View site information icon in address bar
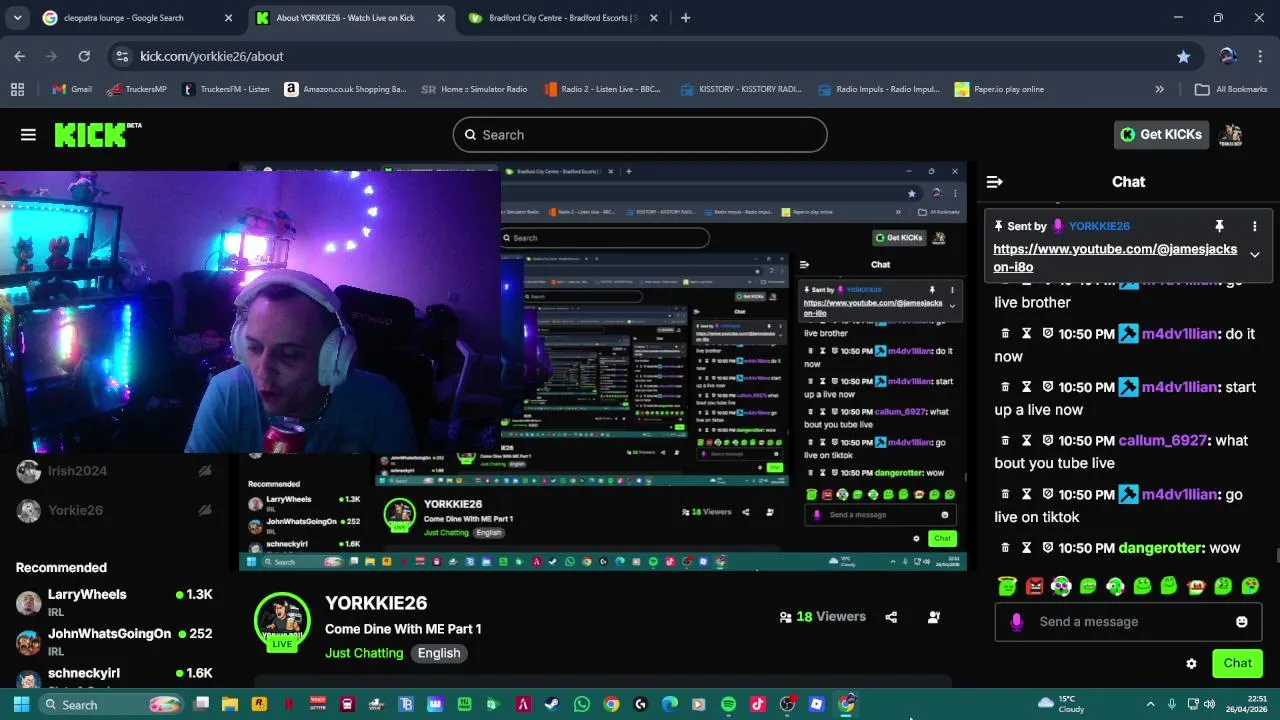This screenshot has height=720, width=1280. click(121, 57)
